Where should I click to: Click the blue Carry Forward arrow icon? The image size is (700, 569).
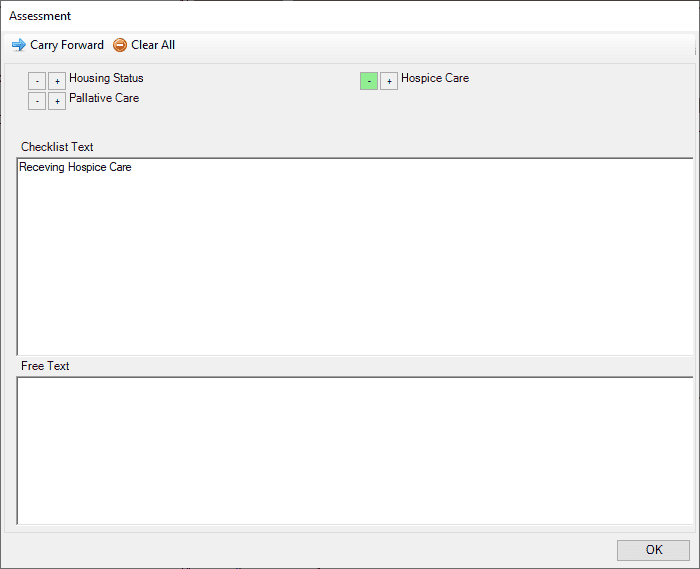(x=19, y=45)
